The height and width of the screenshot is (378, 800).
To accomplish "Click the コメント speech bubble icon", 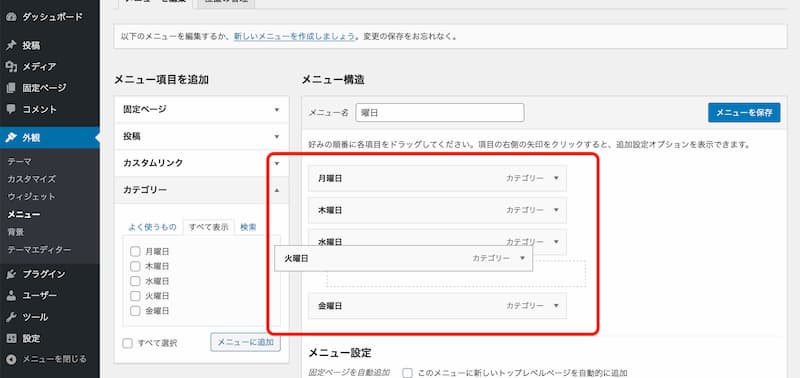I will (11, 109).
